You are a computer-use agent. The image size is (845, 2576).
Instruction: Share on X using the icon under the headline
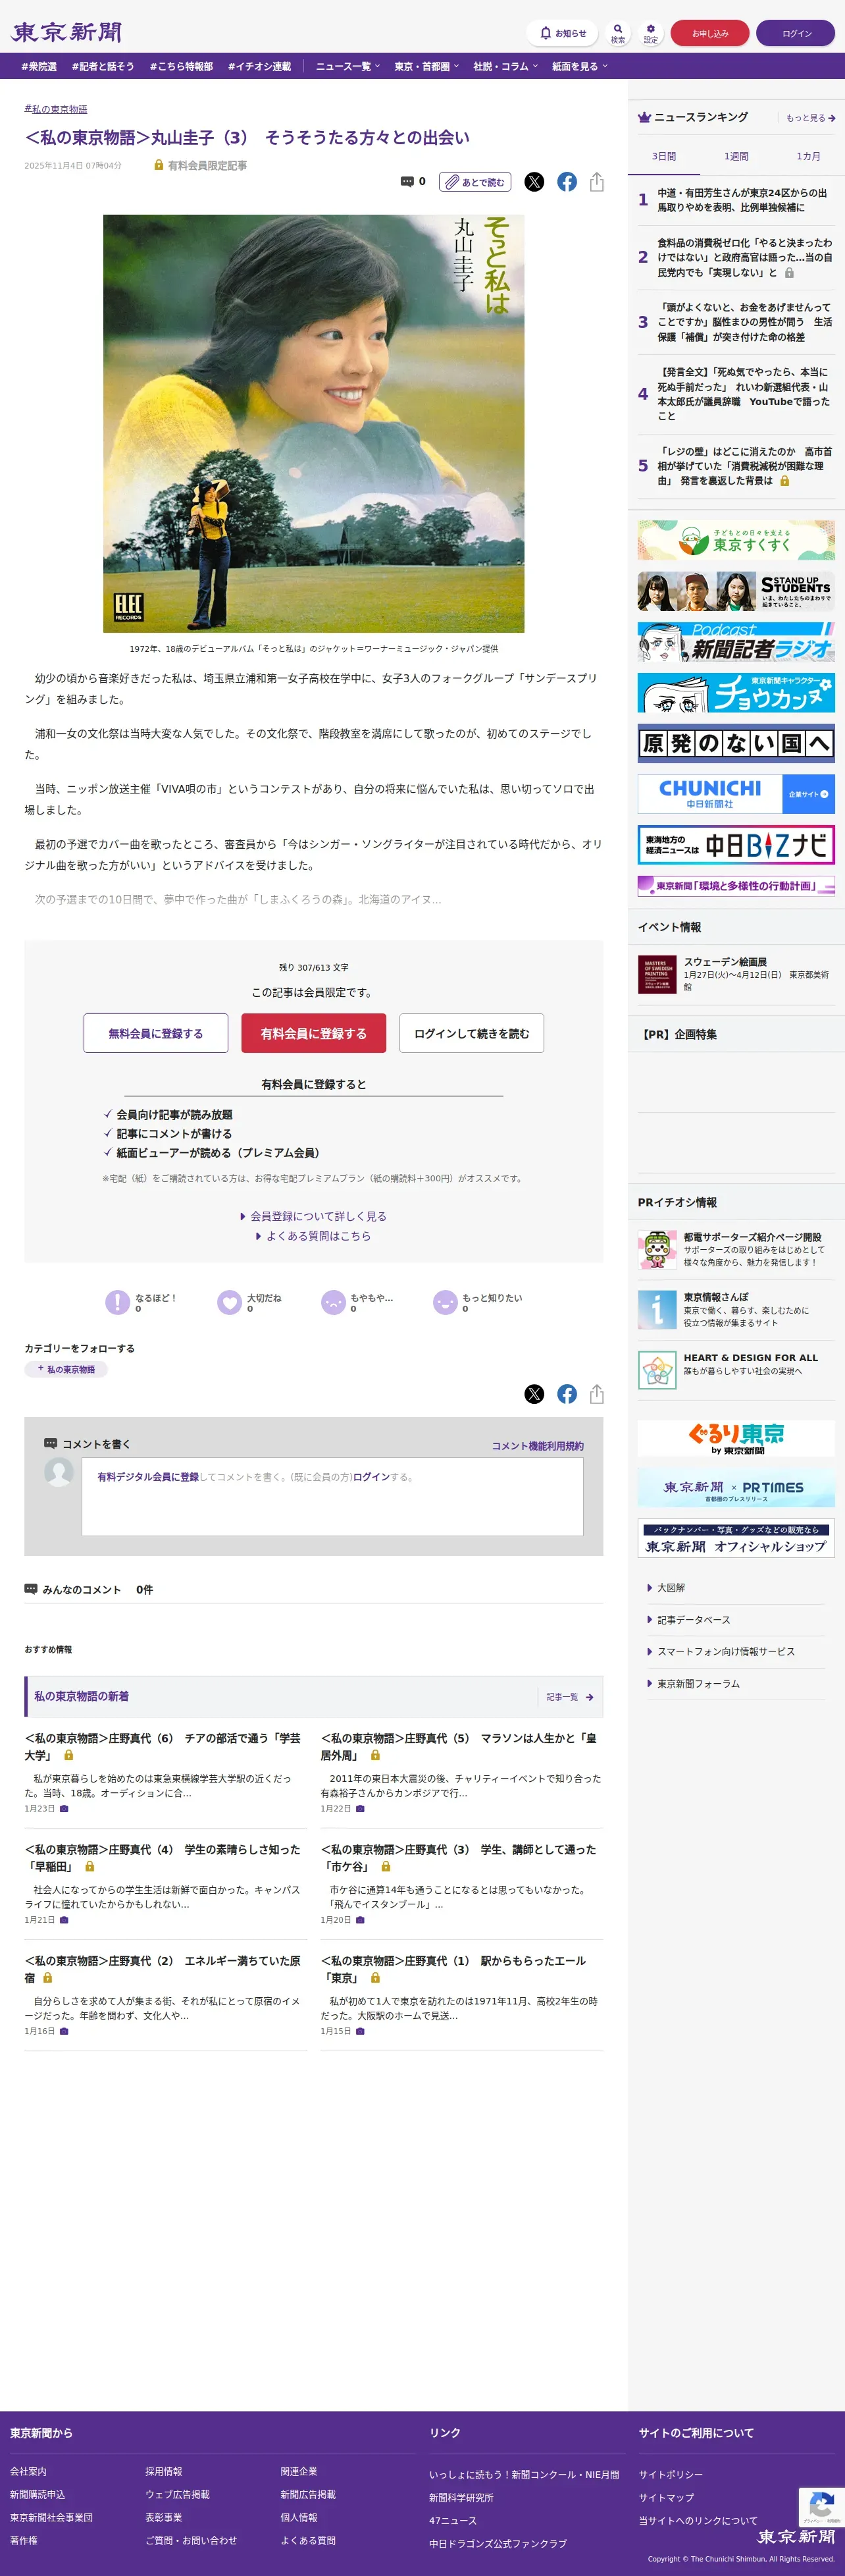click(x=535, y=182)
